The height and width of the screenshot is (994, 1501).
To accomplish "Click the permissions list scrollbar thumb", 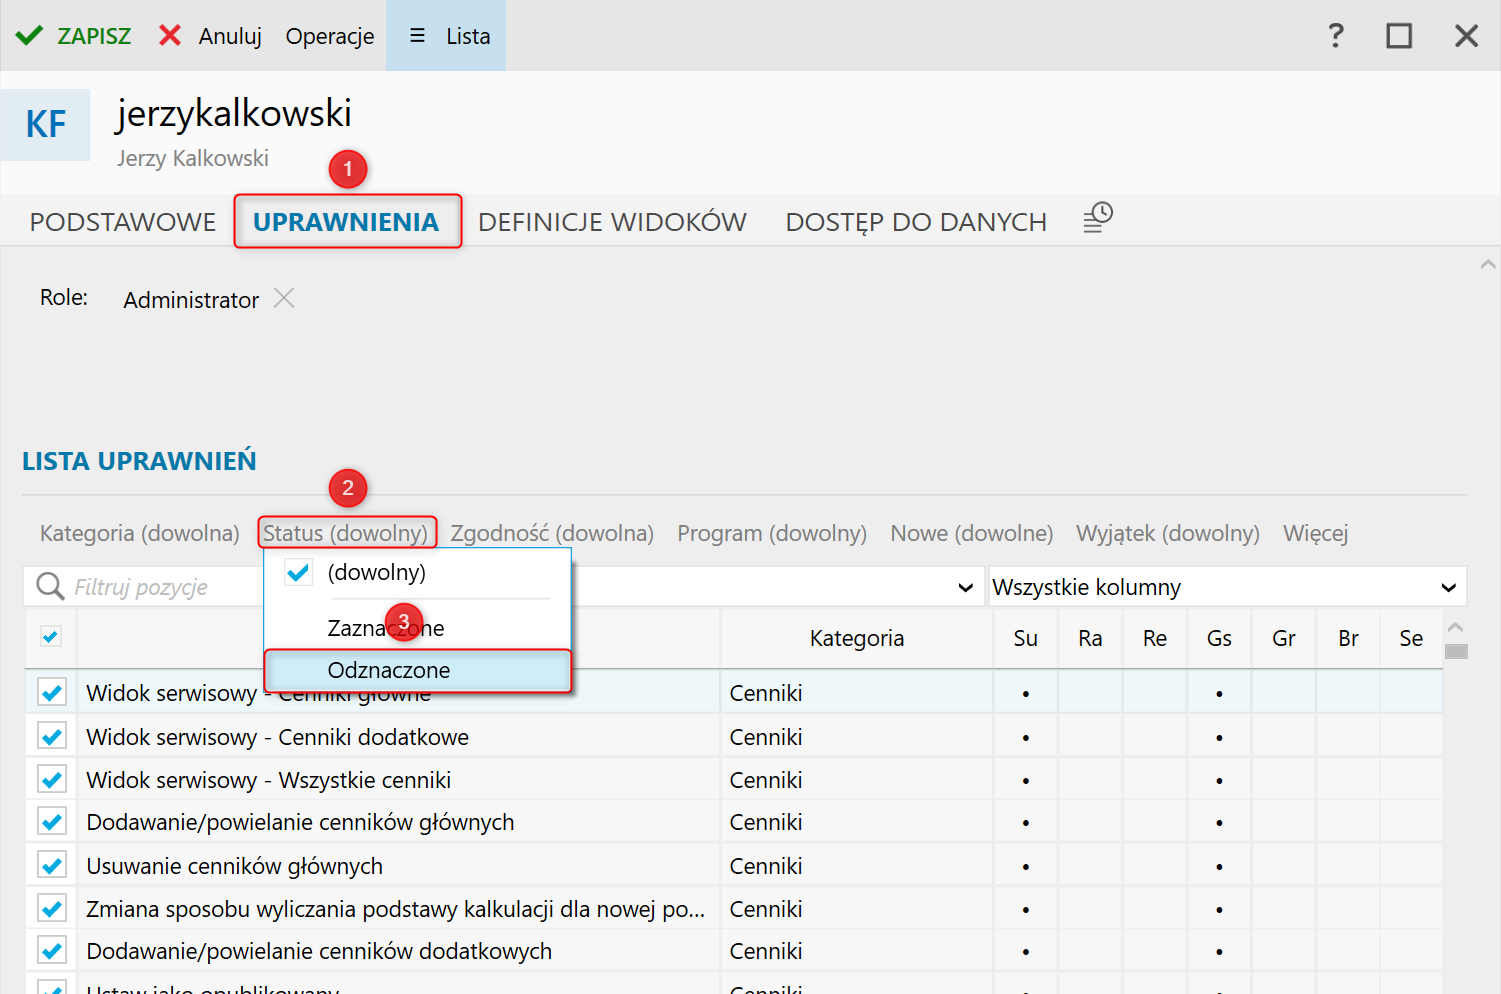I will coord(1456,652).
